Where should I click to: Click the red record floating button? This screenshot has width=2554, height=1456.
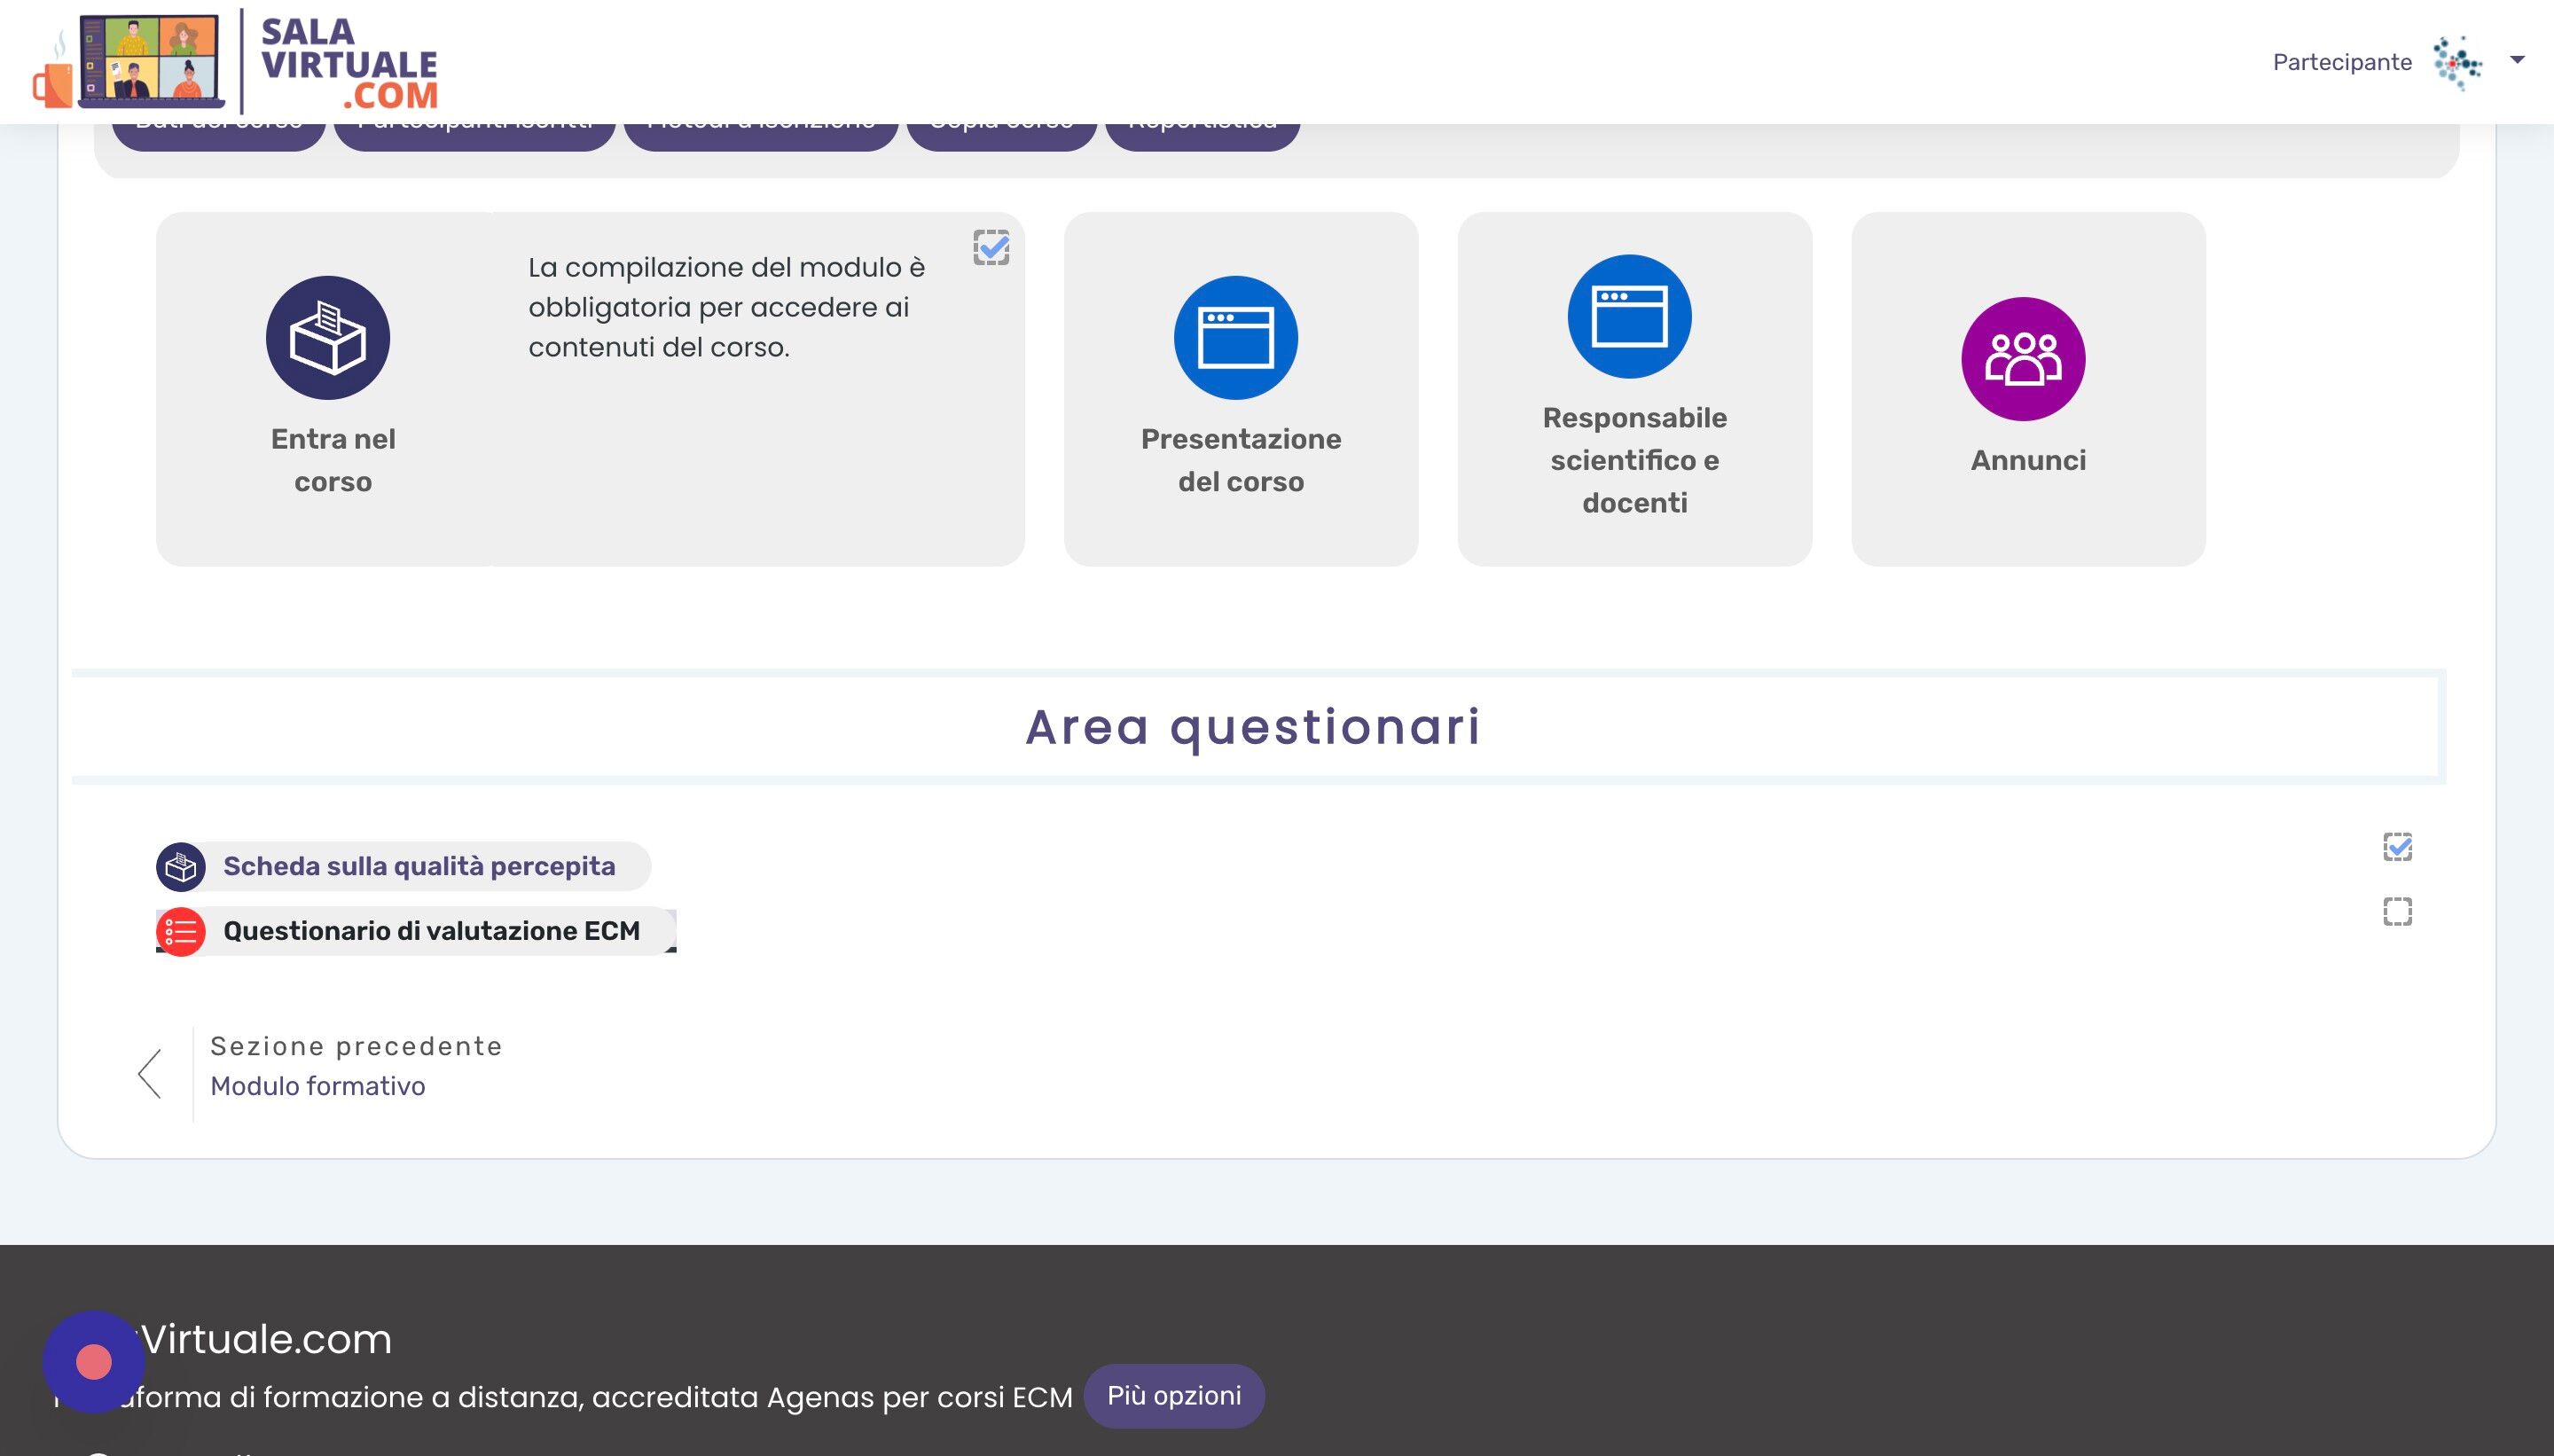pyautogui.click(x=94, y=1362)
